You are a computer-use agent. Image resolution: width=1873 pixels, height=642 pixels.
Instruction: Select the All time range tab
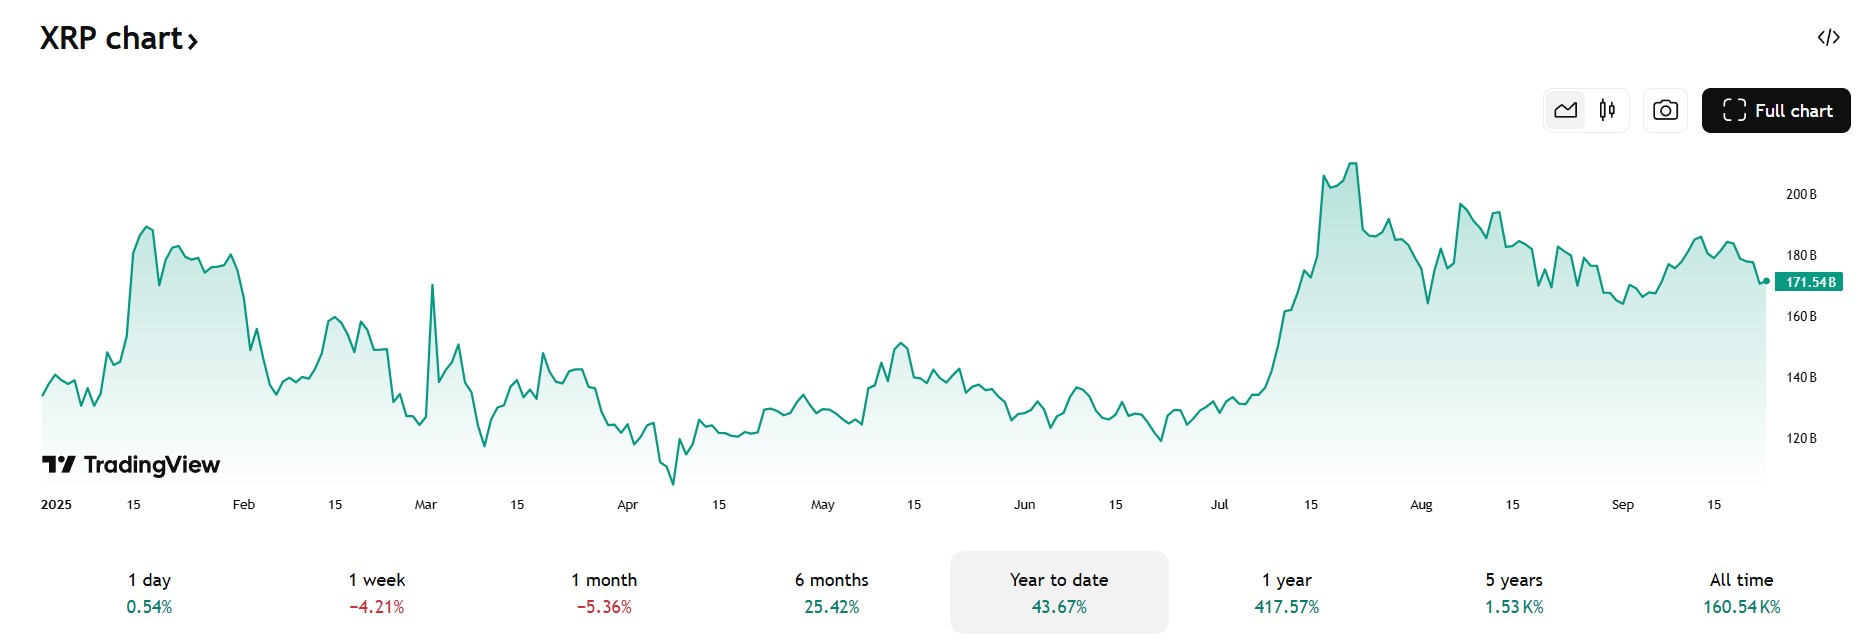[1741, 590]
